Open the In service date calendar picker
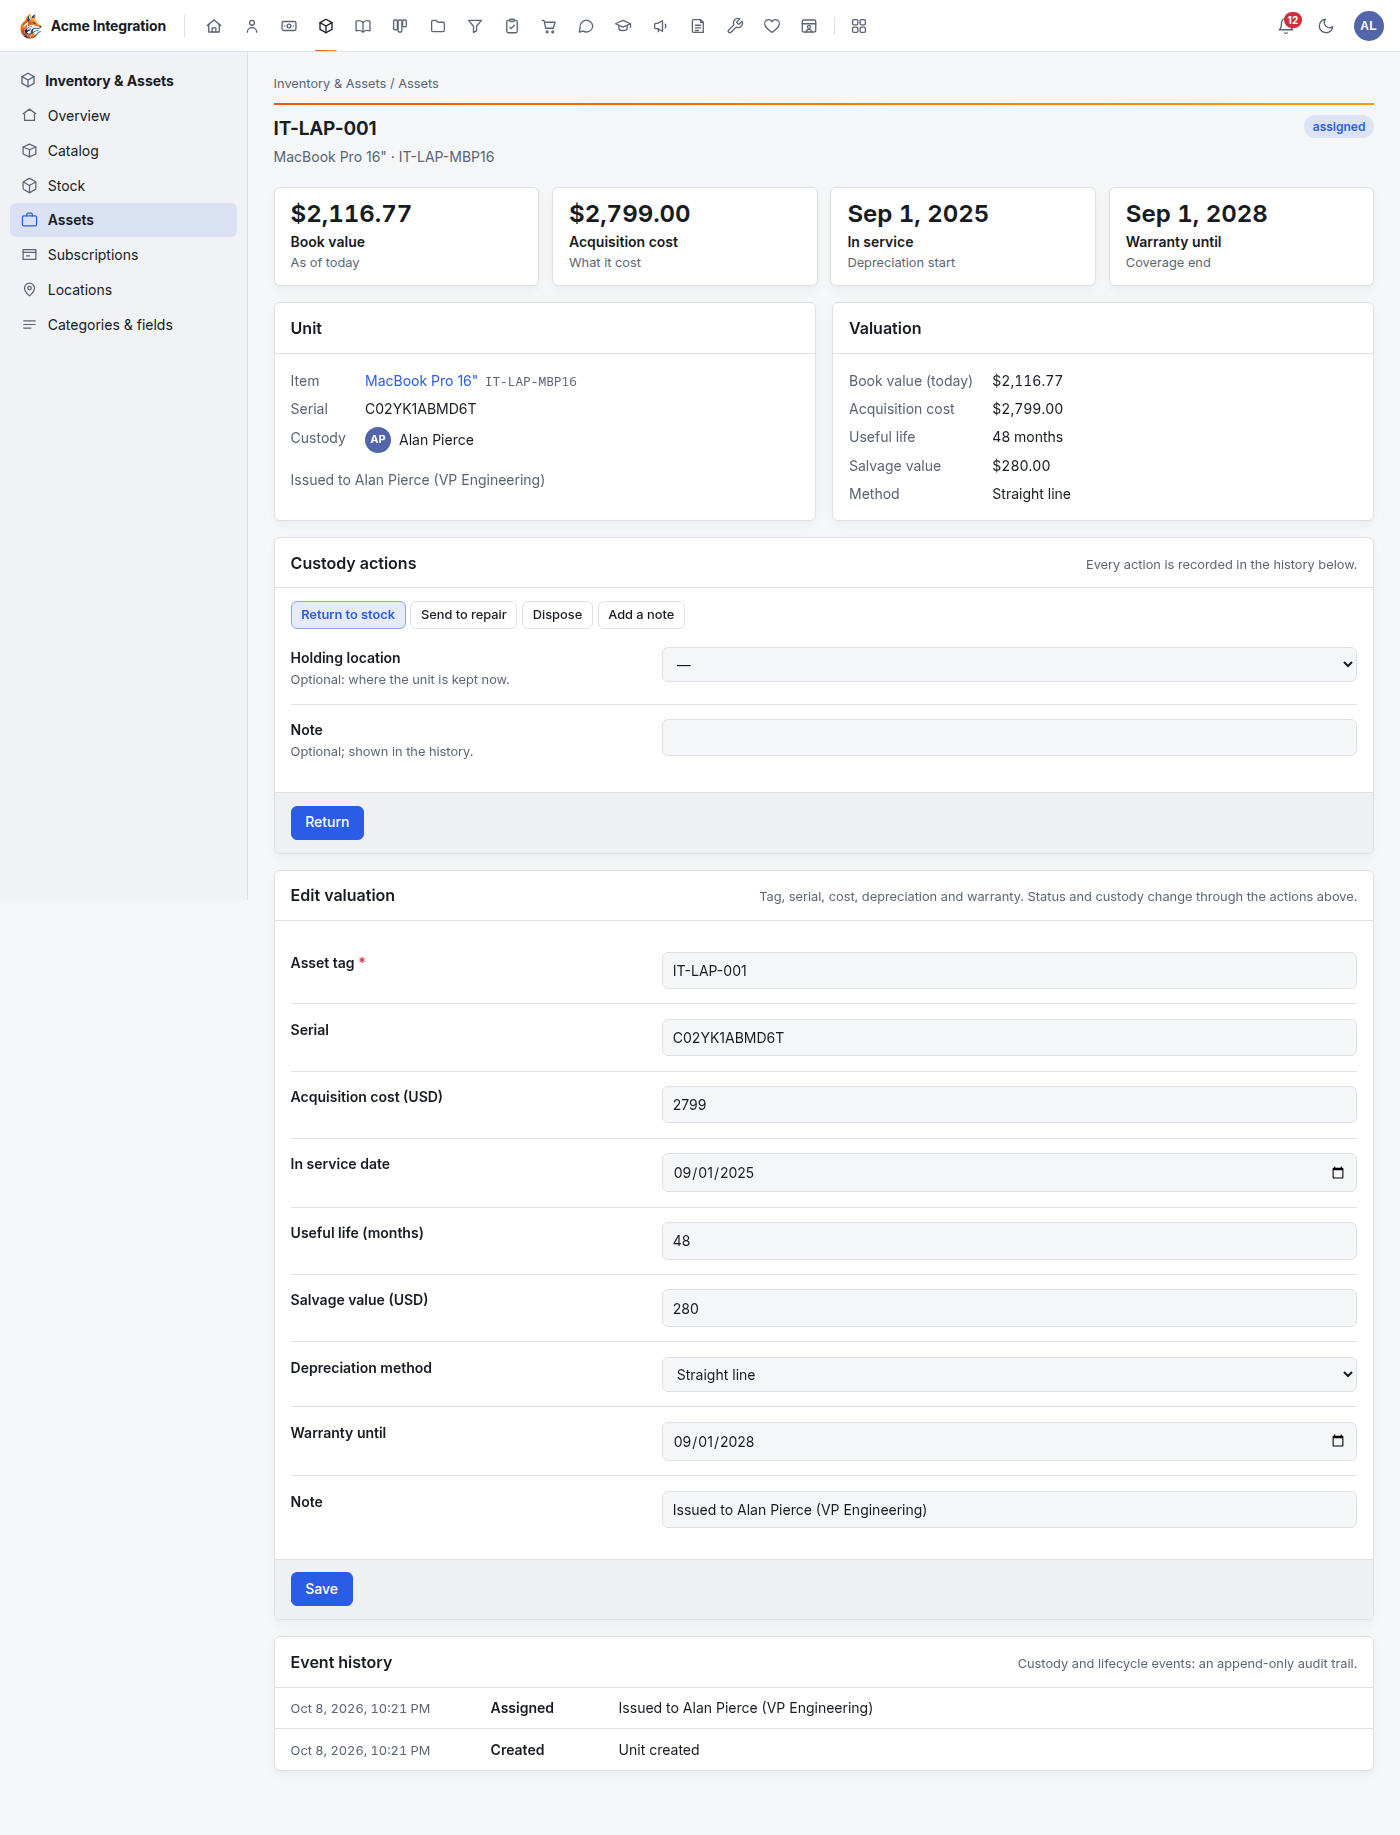The height and width of the screenshot is (1835, 1400). click(x=1338, y=1173)
